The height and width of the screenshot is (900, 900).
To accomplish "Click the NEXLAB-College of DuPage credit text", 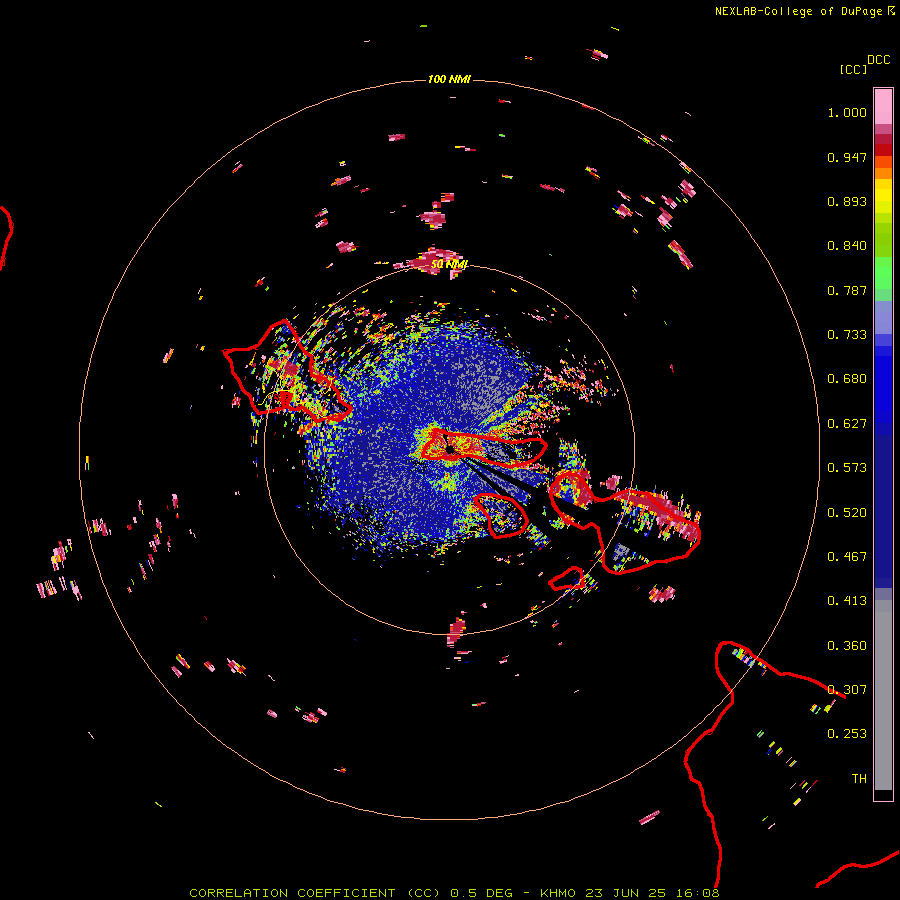I will click(798, 11).
